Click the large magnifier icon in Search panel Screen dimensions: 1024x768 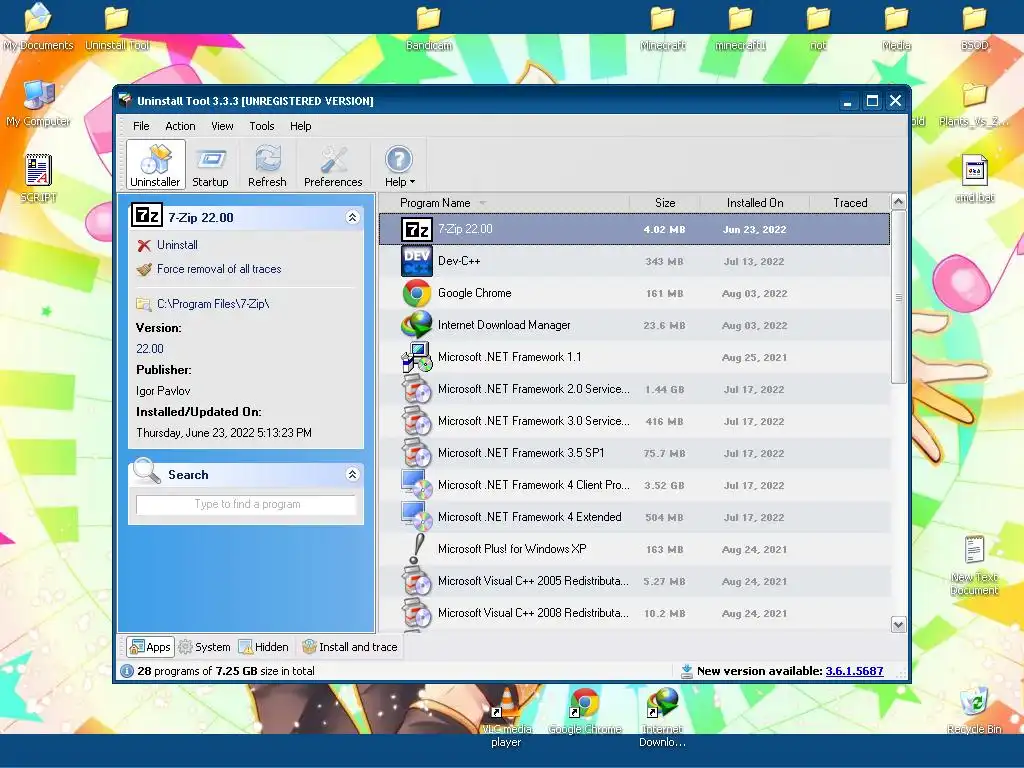(146, 471)
